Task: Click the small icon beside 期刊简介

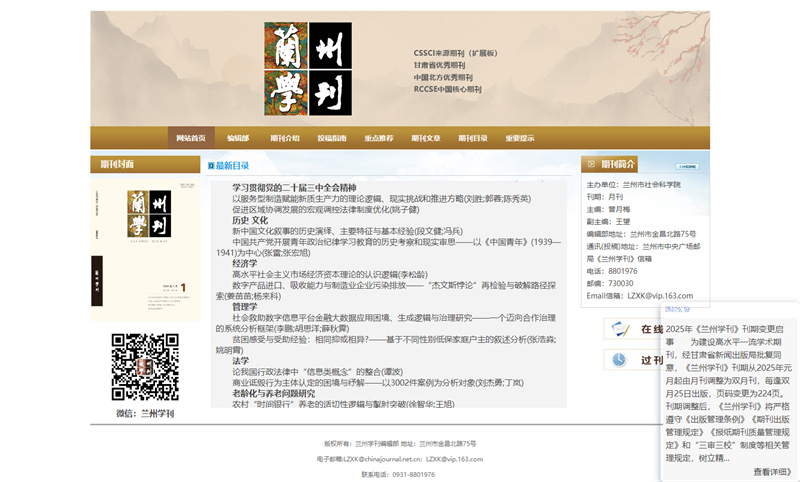Action: pyautogui.click(x=590, y=164)
